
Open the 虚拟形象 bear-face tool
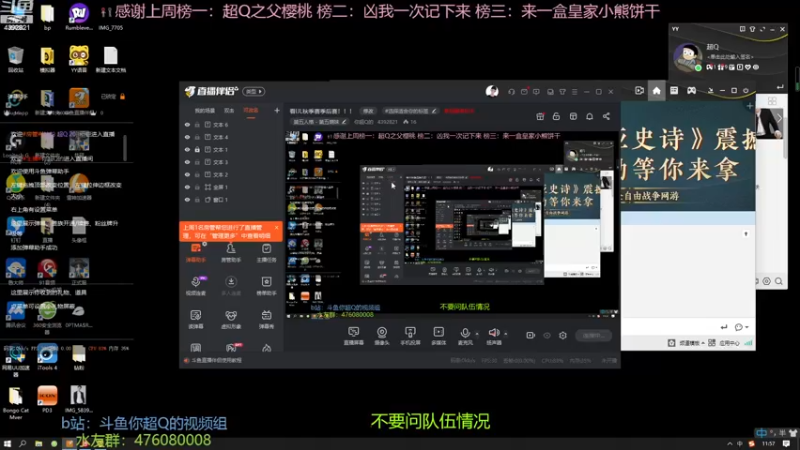tap(231, 319)
